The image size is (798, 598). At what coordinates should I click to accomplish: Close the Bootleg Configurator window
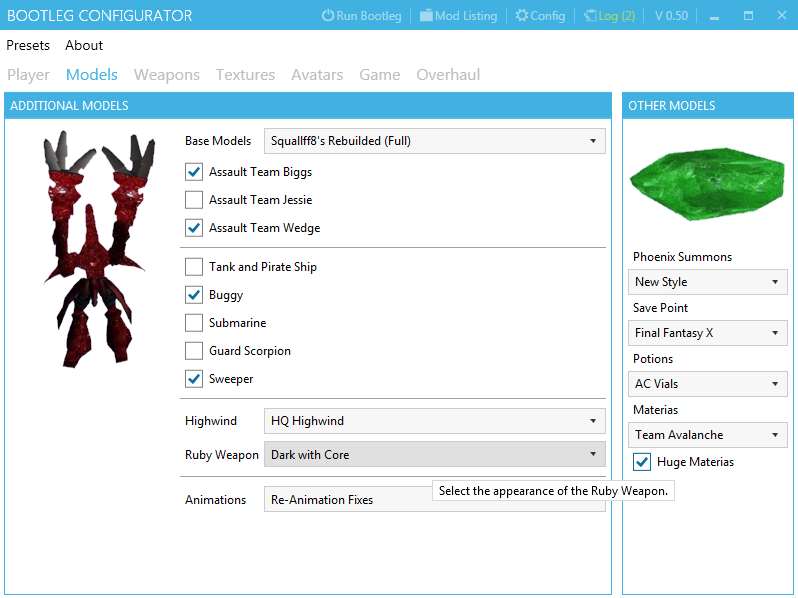[x=782, y=15]
